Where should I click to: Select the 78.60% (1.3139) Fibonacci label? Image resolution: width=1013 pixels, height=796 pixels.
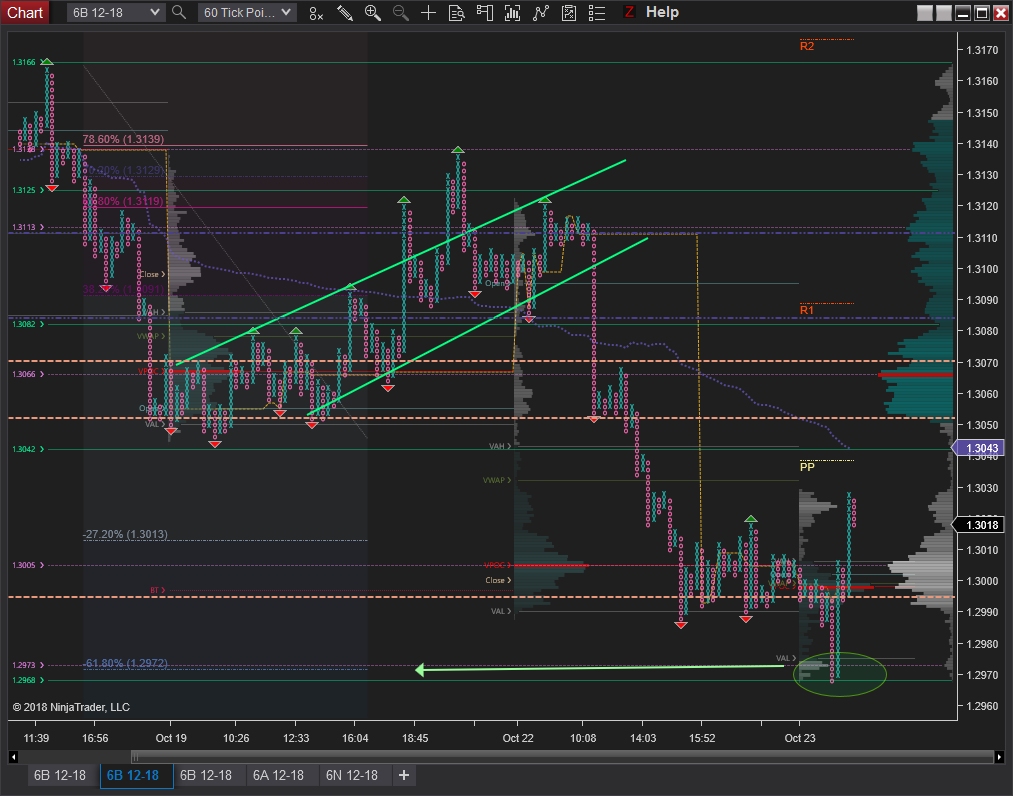tap(123, 139)
